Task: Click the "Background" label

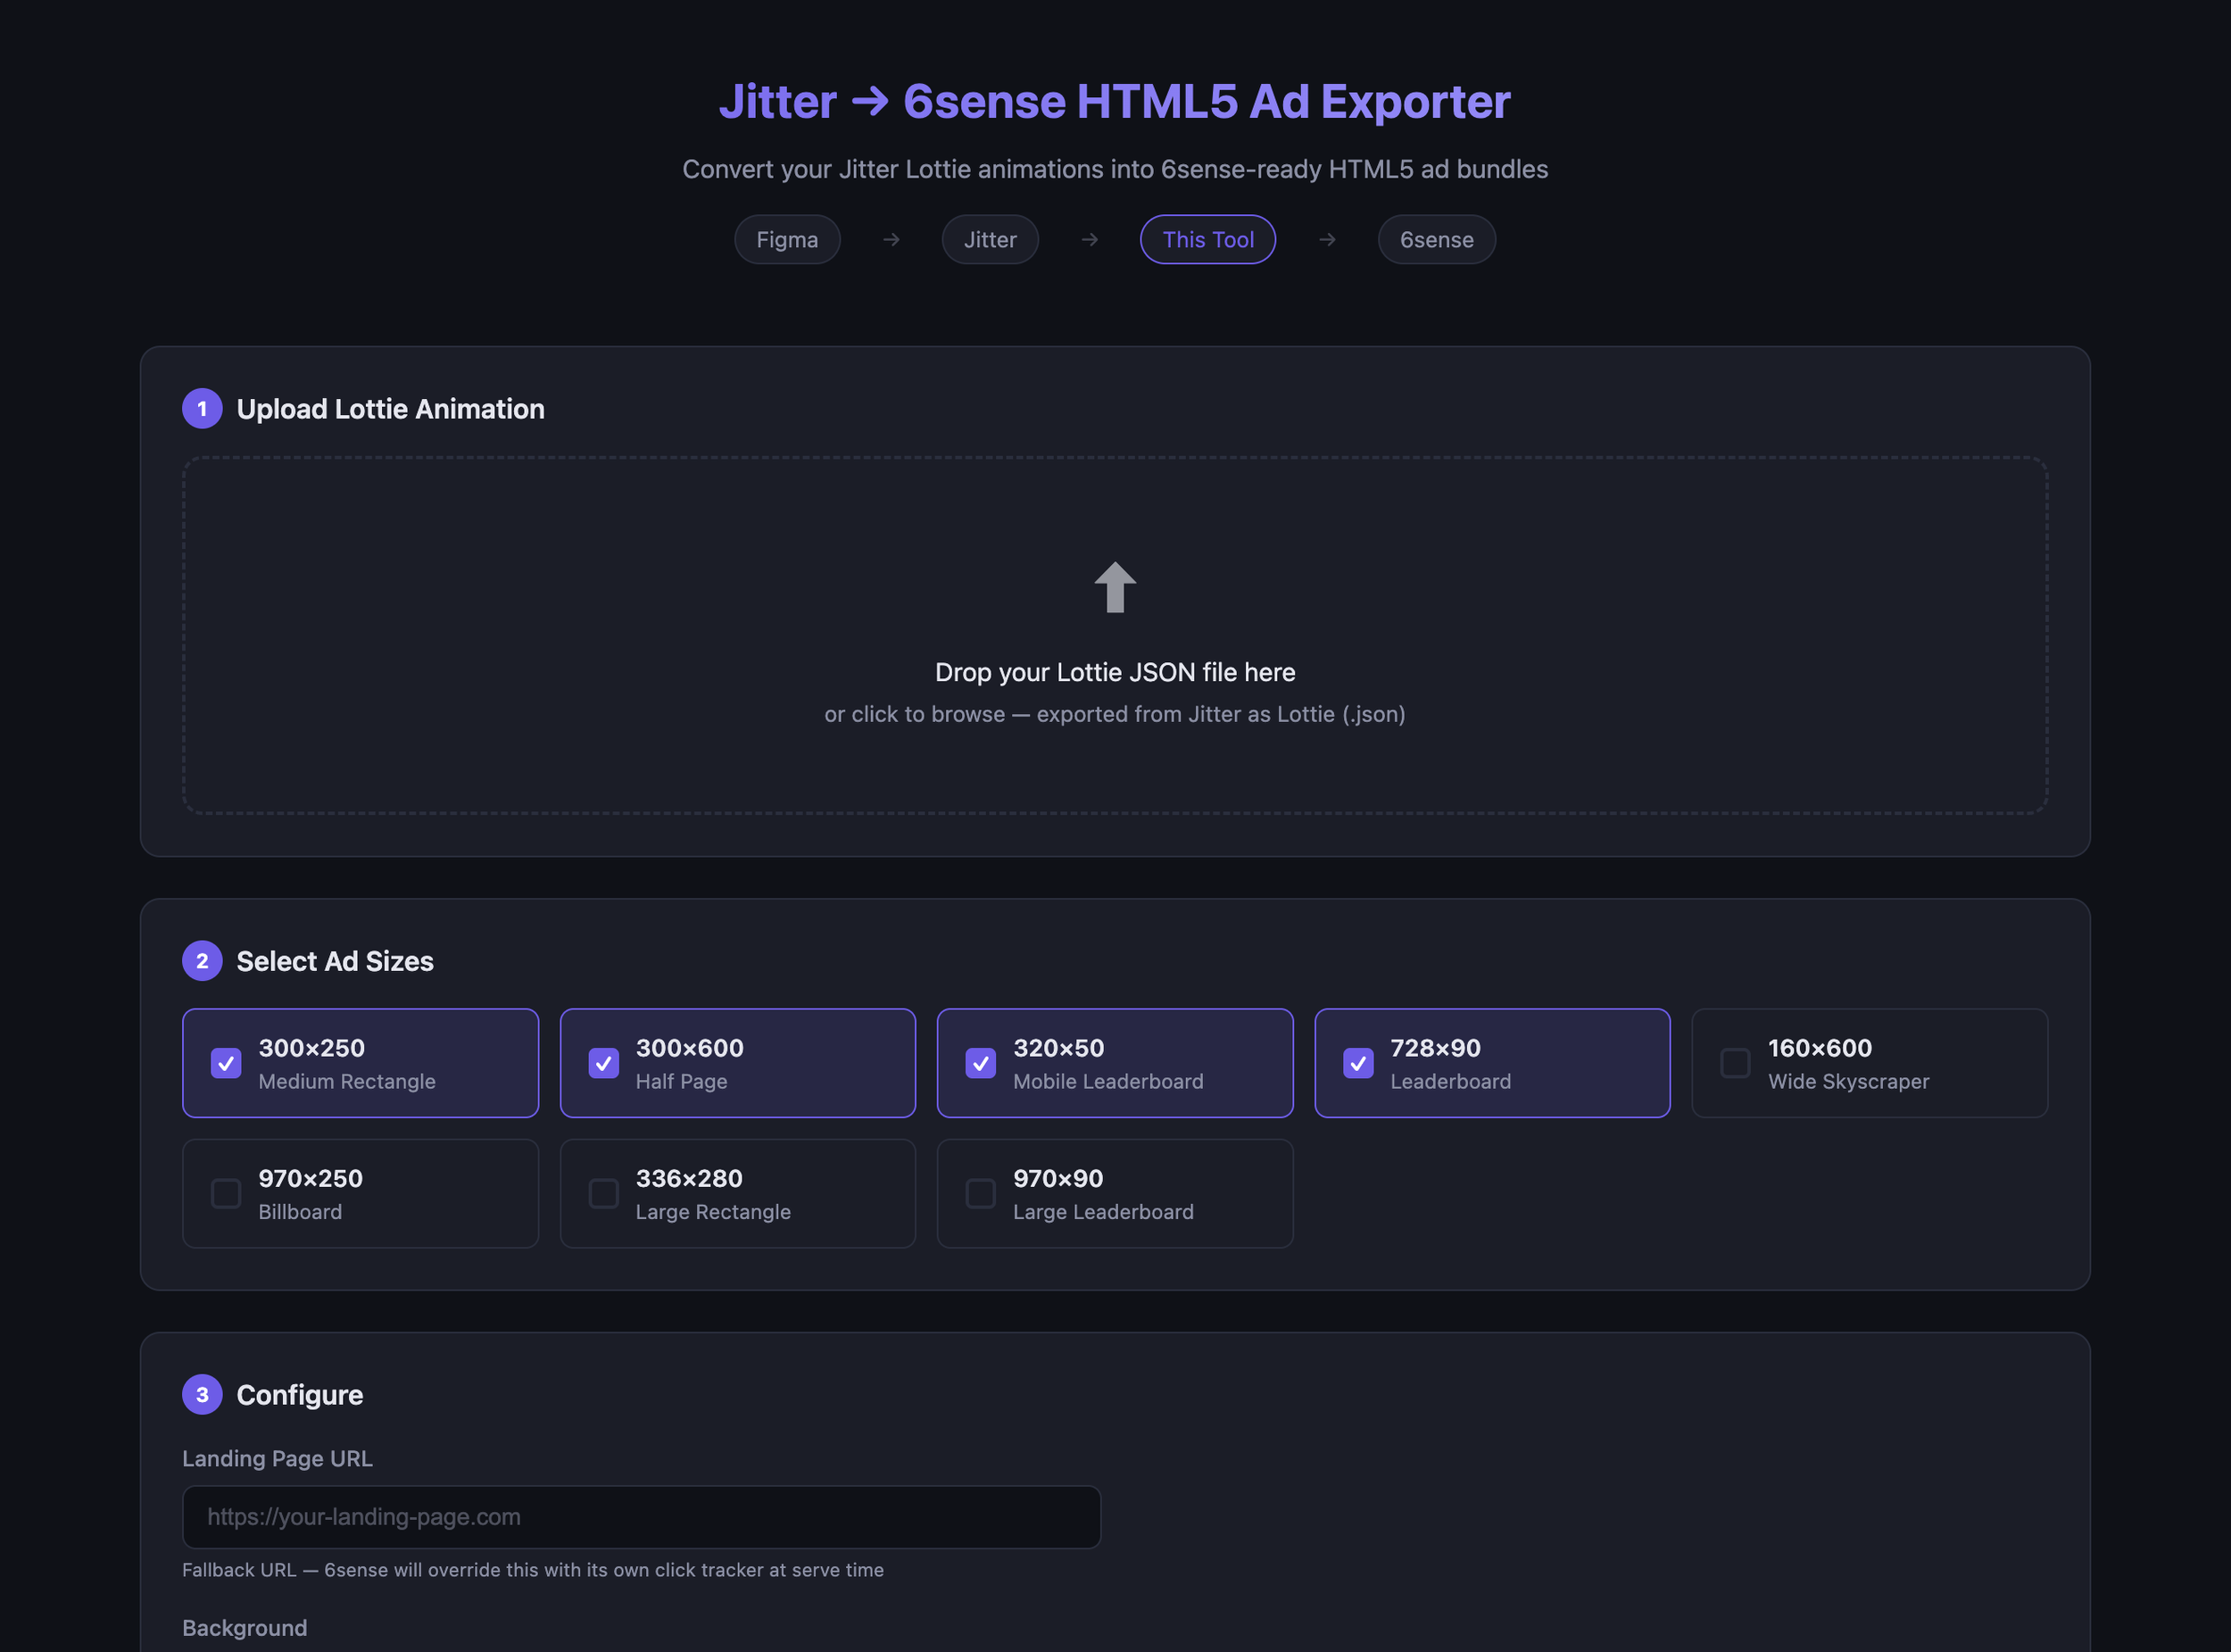Action: click(244, 1628)
